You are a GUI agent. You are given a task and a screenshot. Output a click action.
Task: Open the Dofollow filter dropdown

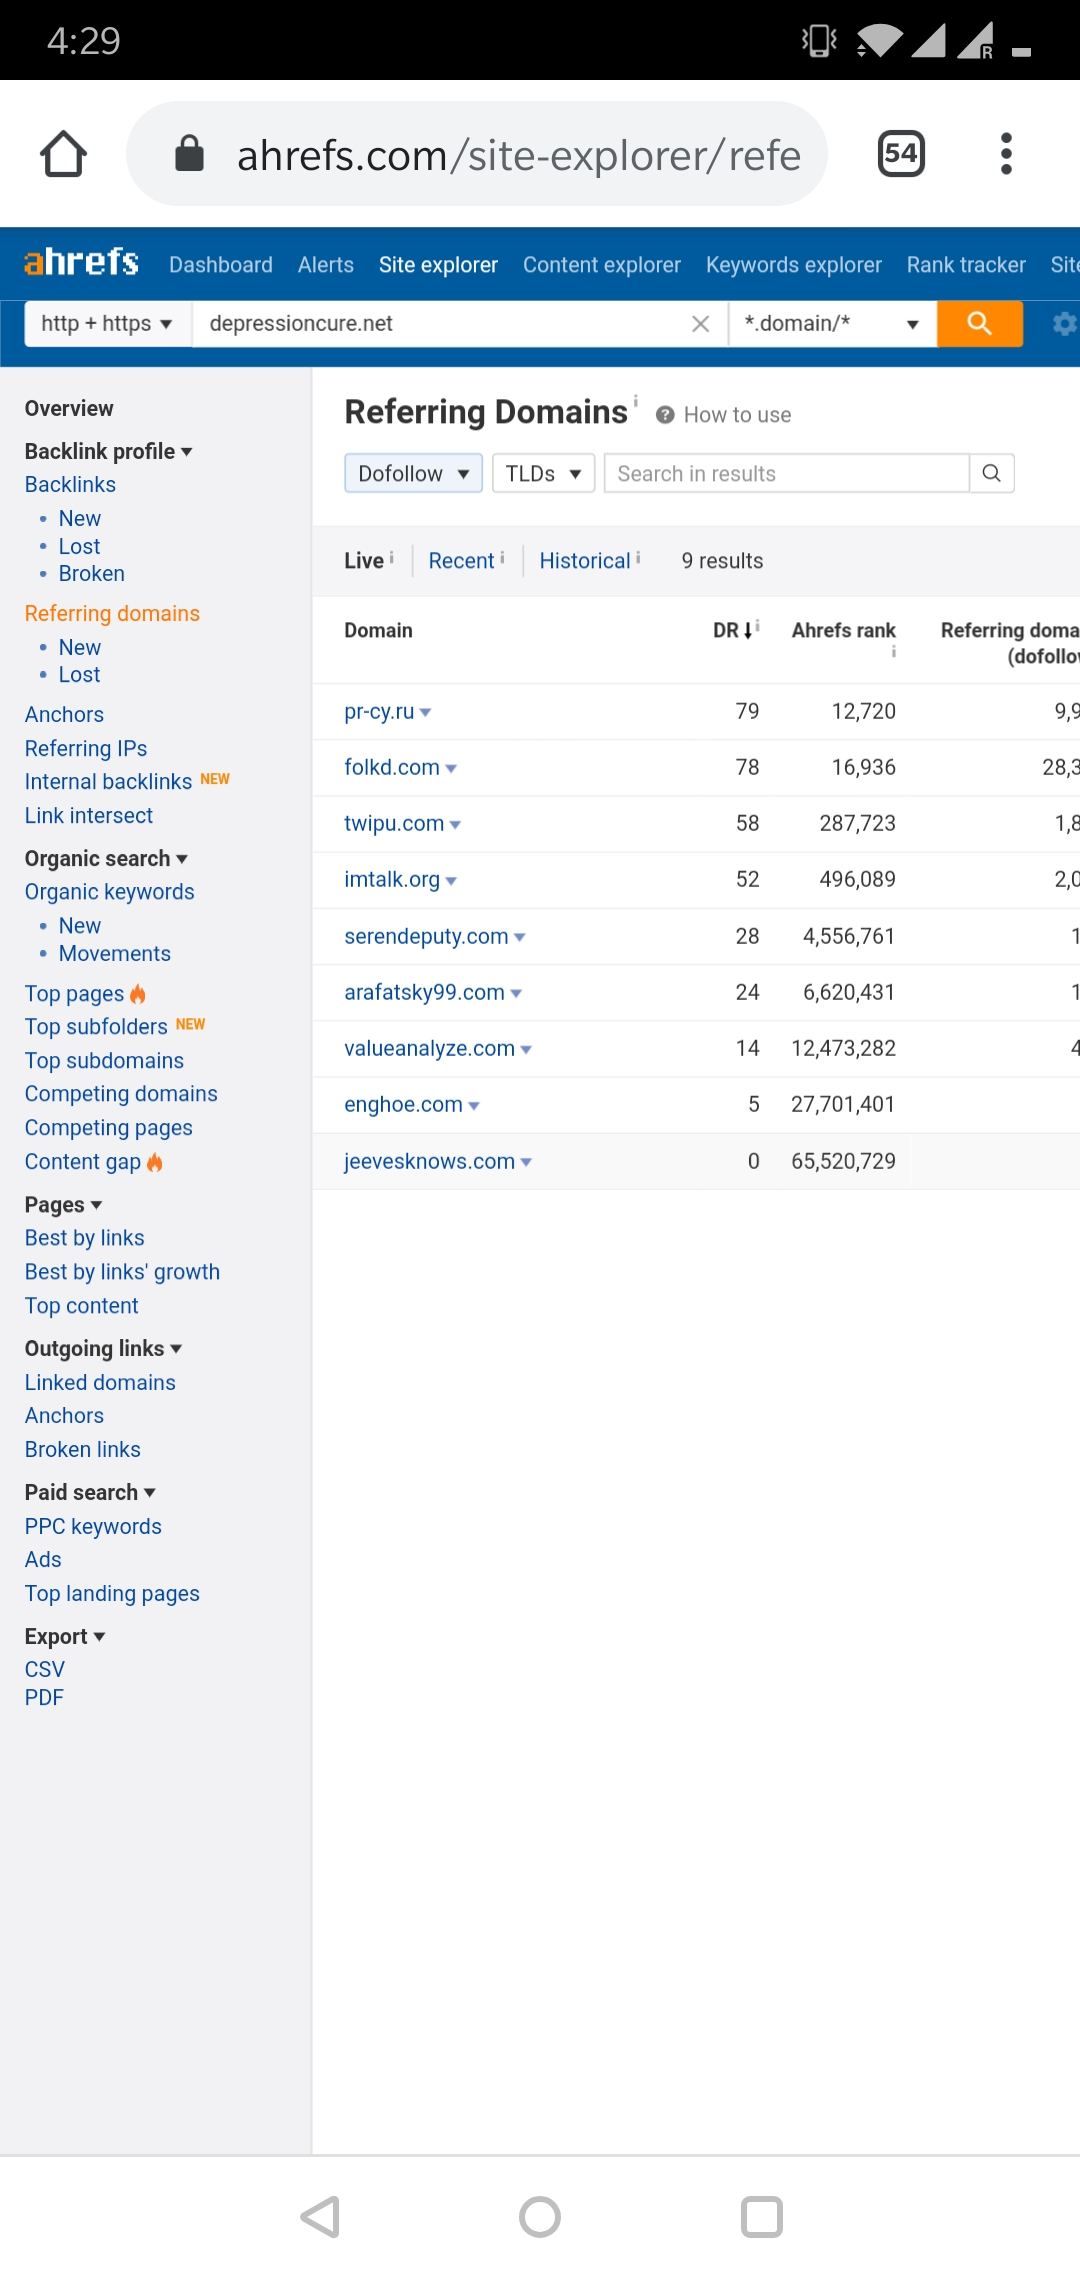tap(413, 473)
